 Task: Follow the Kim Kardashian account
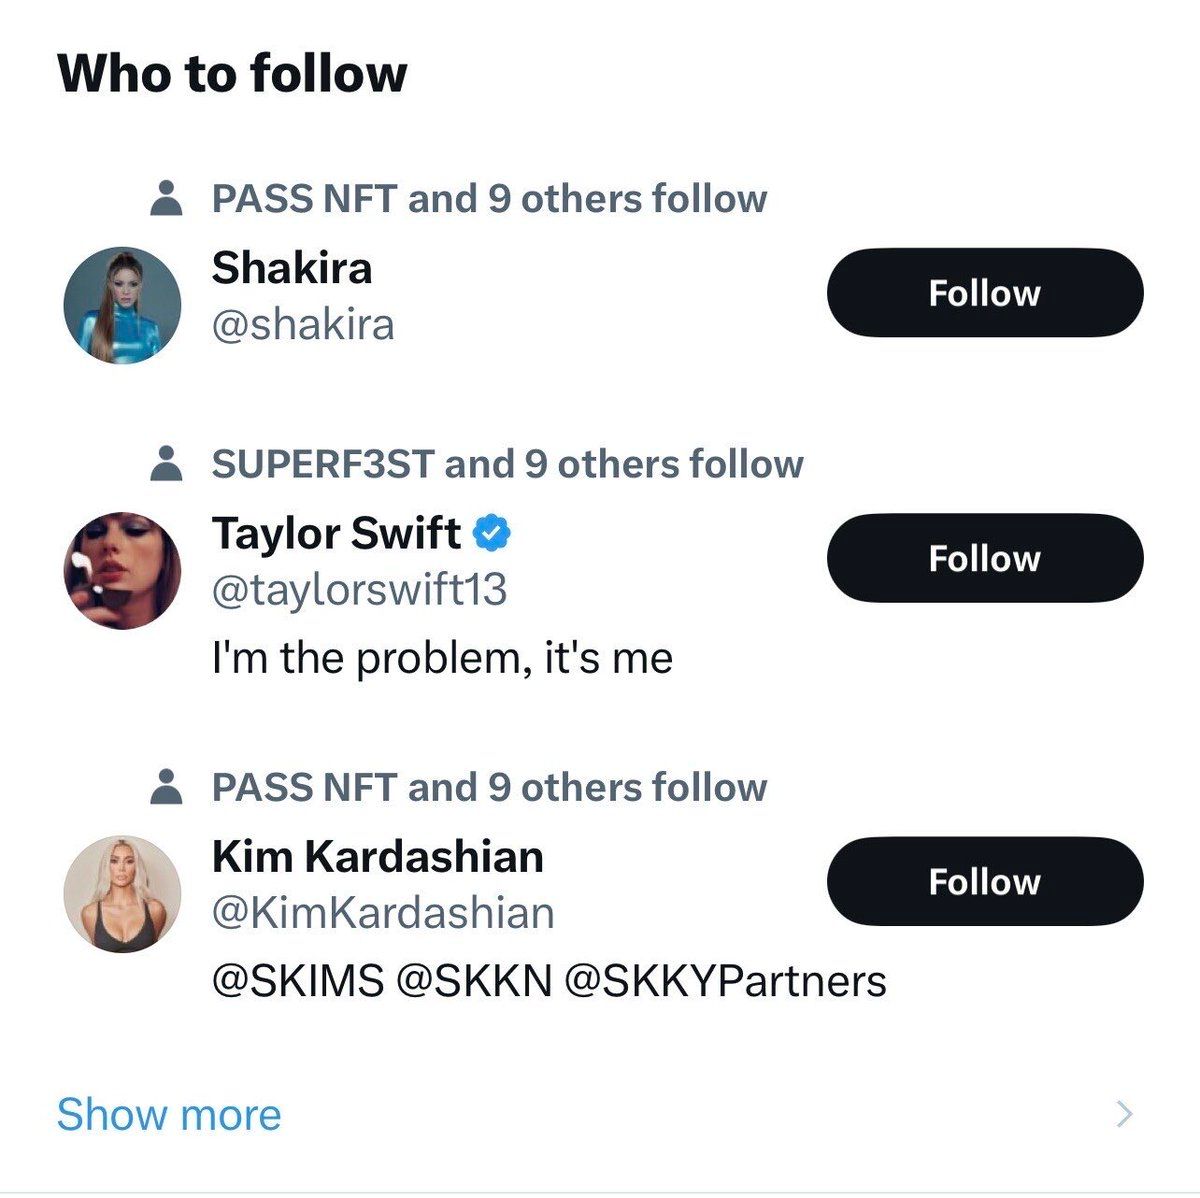984,881
